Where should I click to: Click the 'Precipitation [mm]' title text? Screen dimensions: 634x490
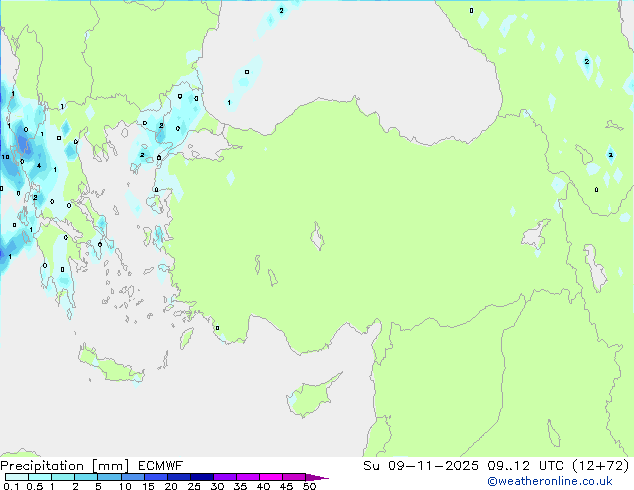point(65,466)
